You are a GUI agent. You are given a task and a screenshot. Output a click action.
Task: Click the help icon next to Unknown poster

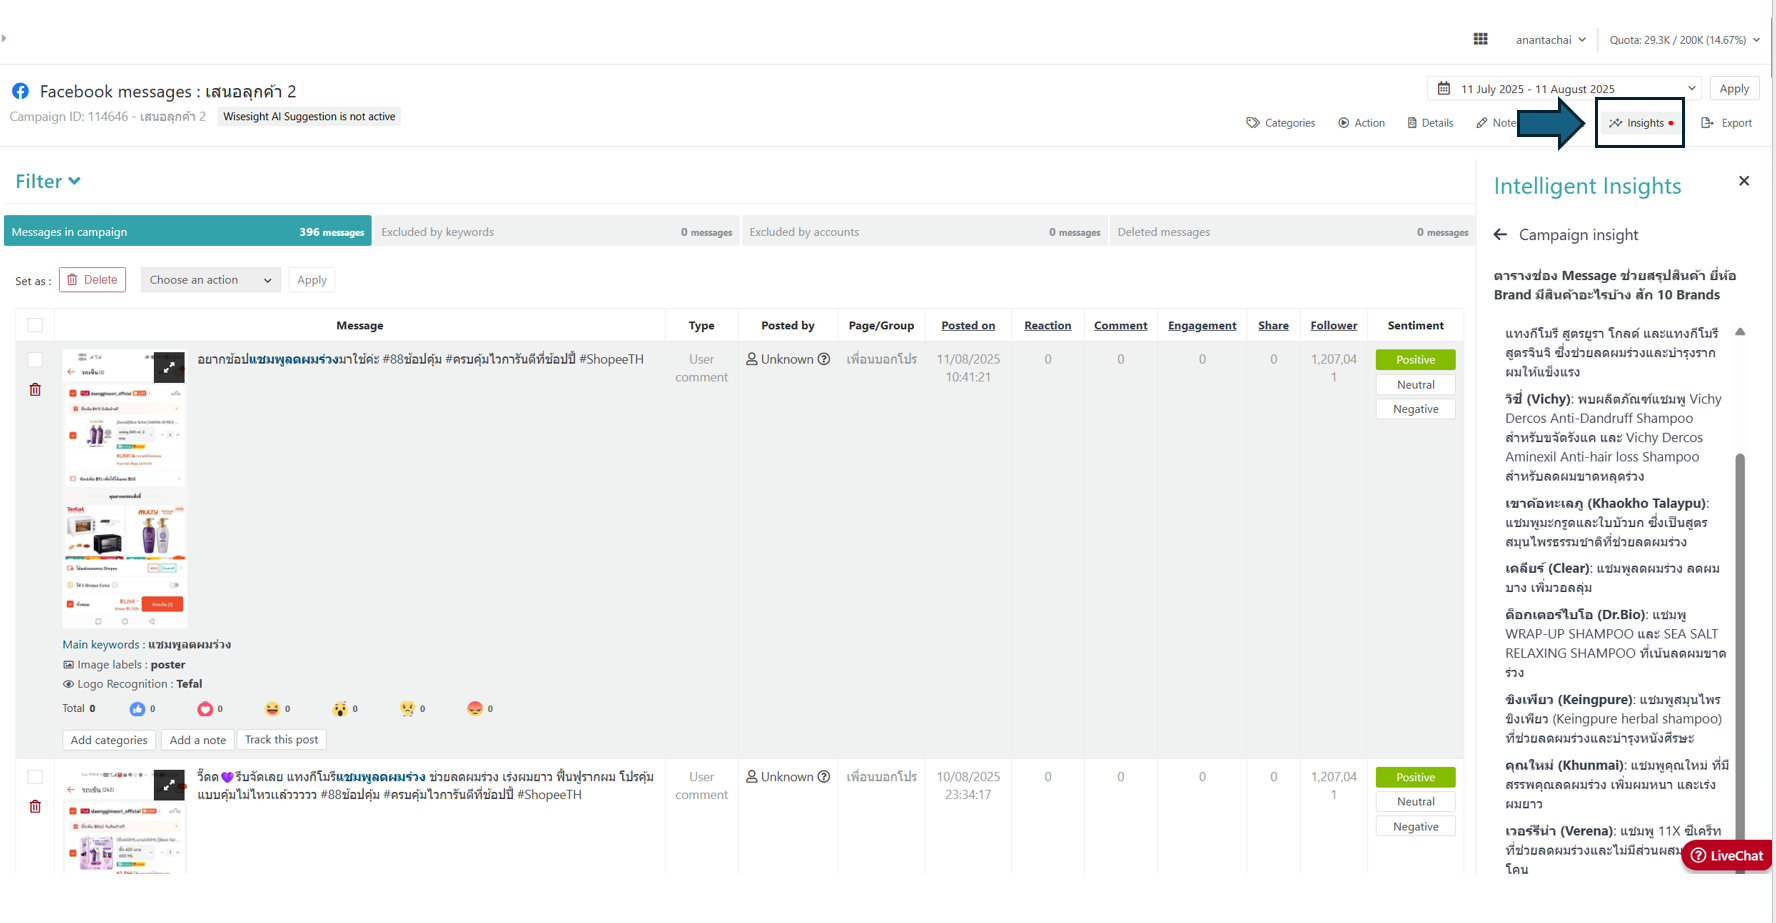coord(824,359)
